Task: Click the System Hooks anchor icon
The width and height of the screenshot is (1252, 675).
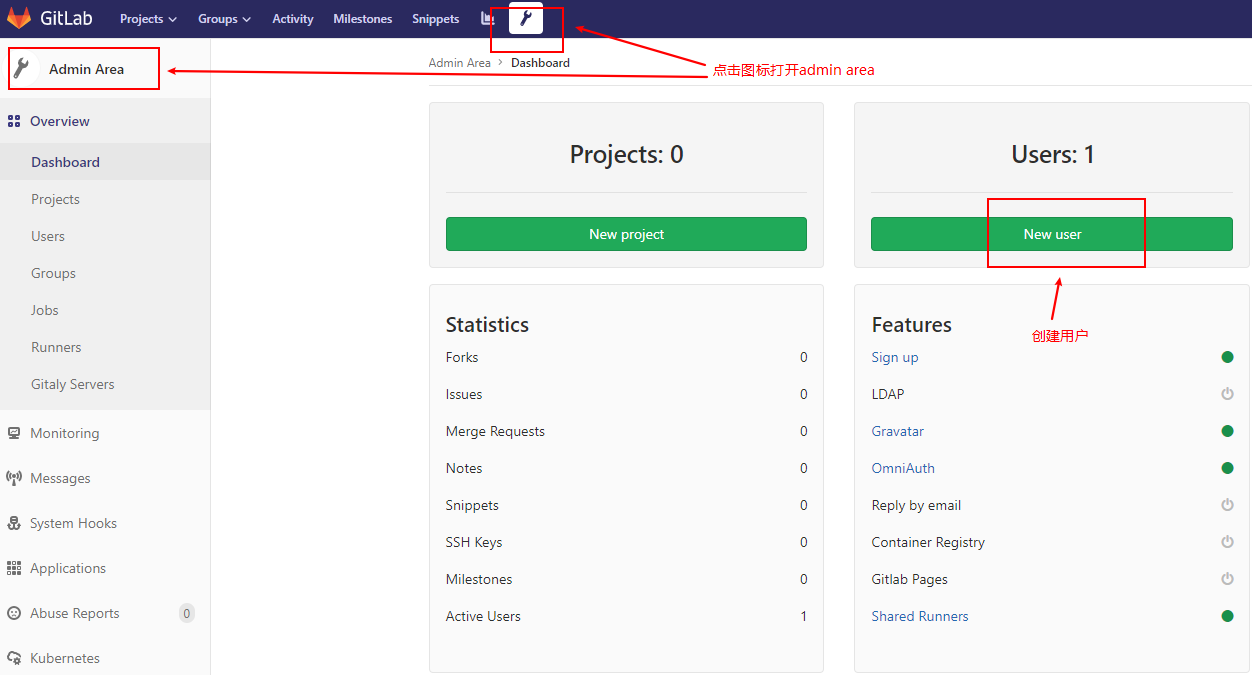Action: [x=14, y=523]
